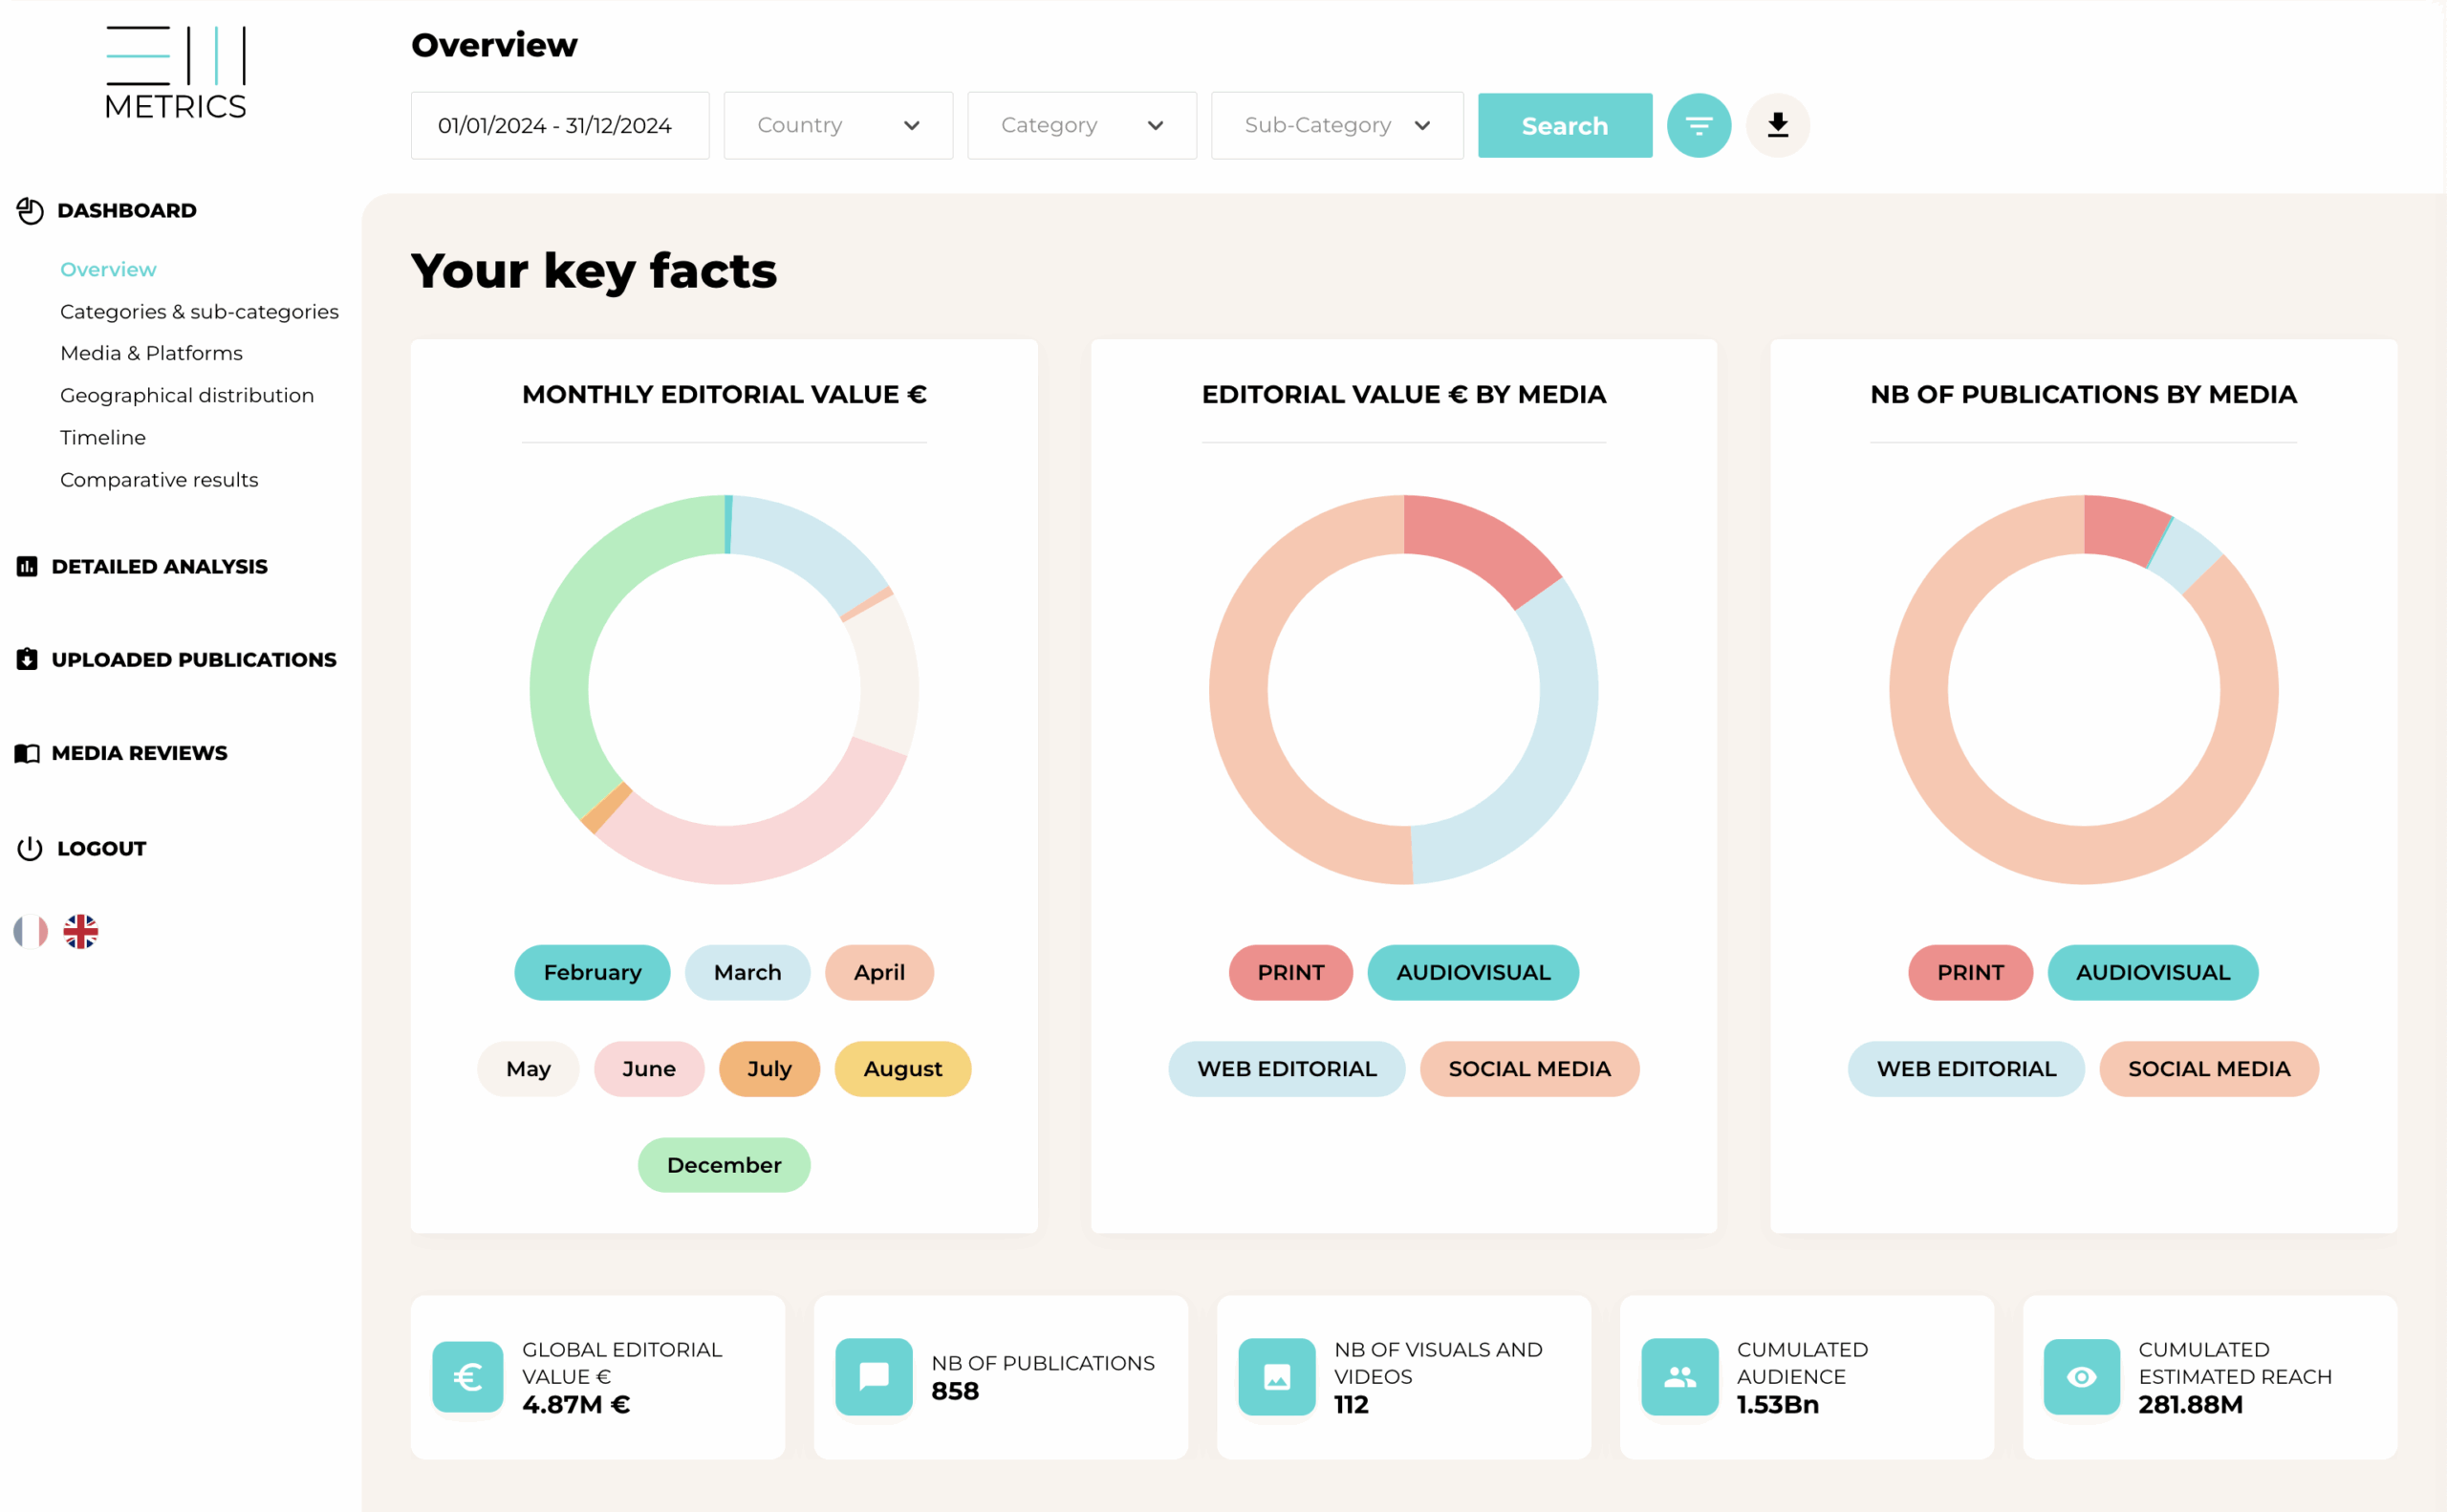Open the Timeline page
This screenshot has height=1512, width=2447.
tap(103, 437)
